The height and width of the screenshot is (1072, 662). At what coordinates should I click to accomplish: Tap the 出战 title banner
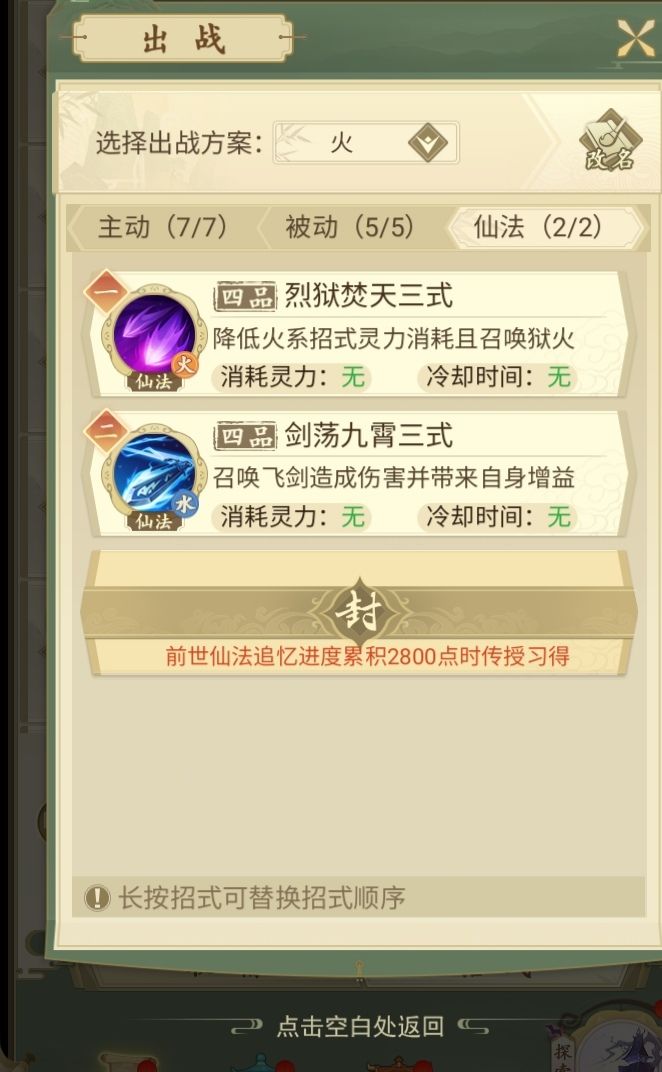coord(183,38)
